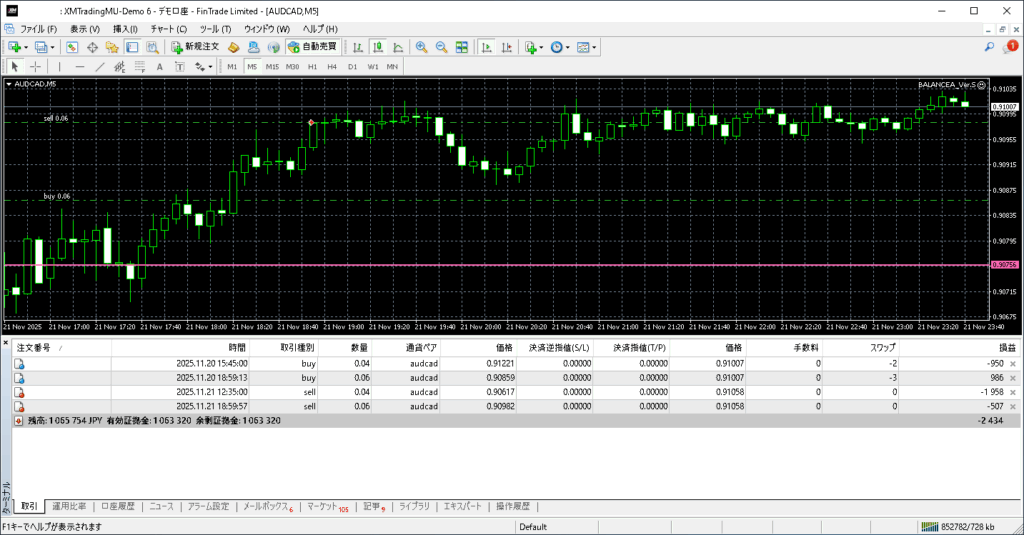Select the crosshair cursor tool
This screenshot has width=1024, height=535.
tap(35, 67)
